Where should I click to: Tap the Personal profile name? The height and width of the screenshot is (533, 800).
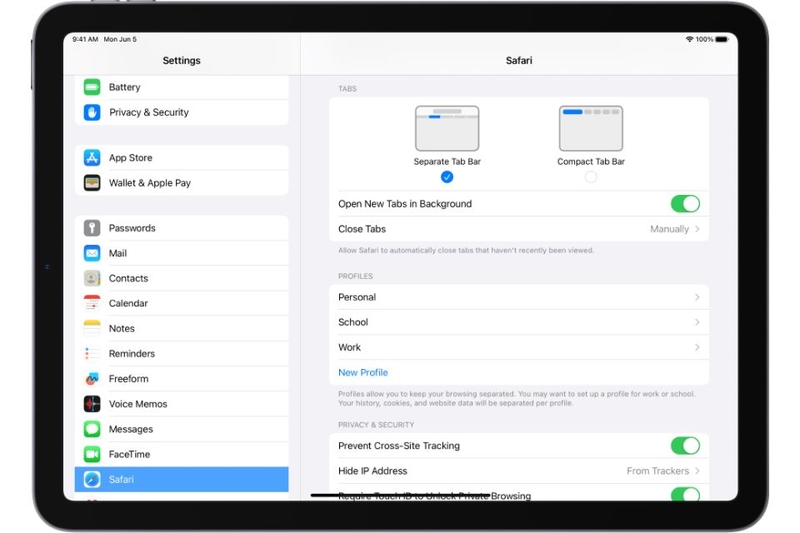click(x=357, y=297)
